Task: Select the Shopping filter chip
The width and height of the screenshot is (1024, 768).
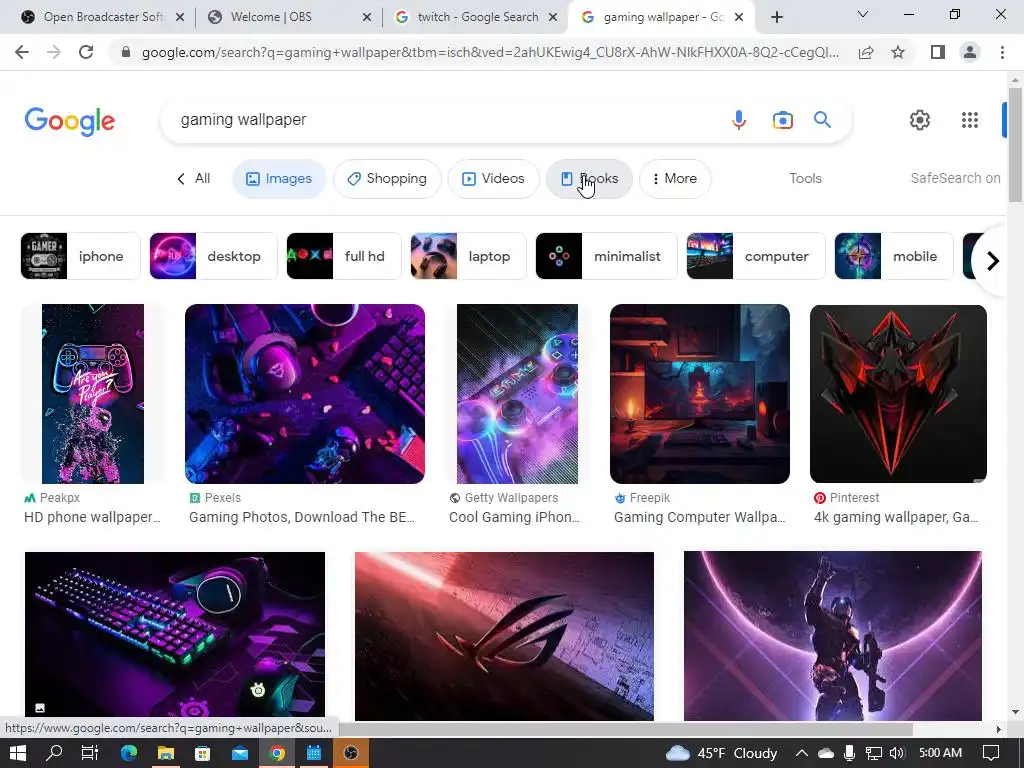Action: pyautogui.click(x=387, y=179)
